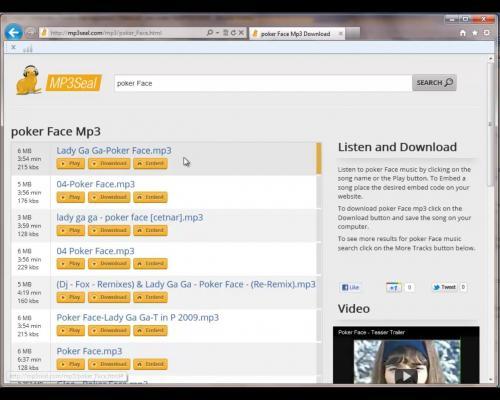The width and height of the screenshot is (500, 400).
Task: Open lady ga ga - poker face [cetnar].mp3
Action: coord(130,217)
